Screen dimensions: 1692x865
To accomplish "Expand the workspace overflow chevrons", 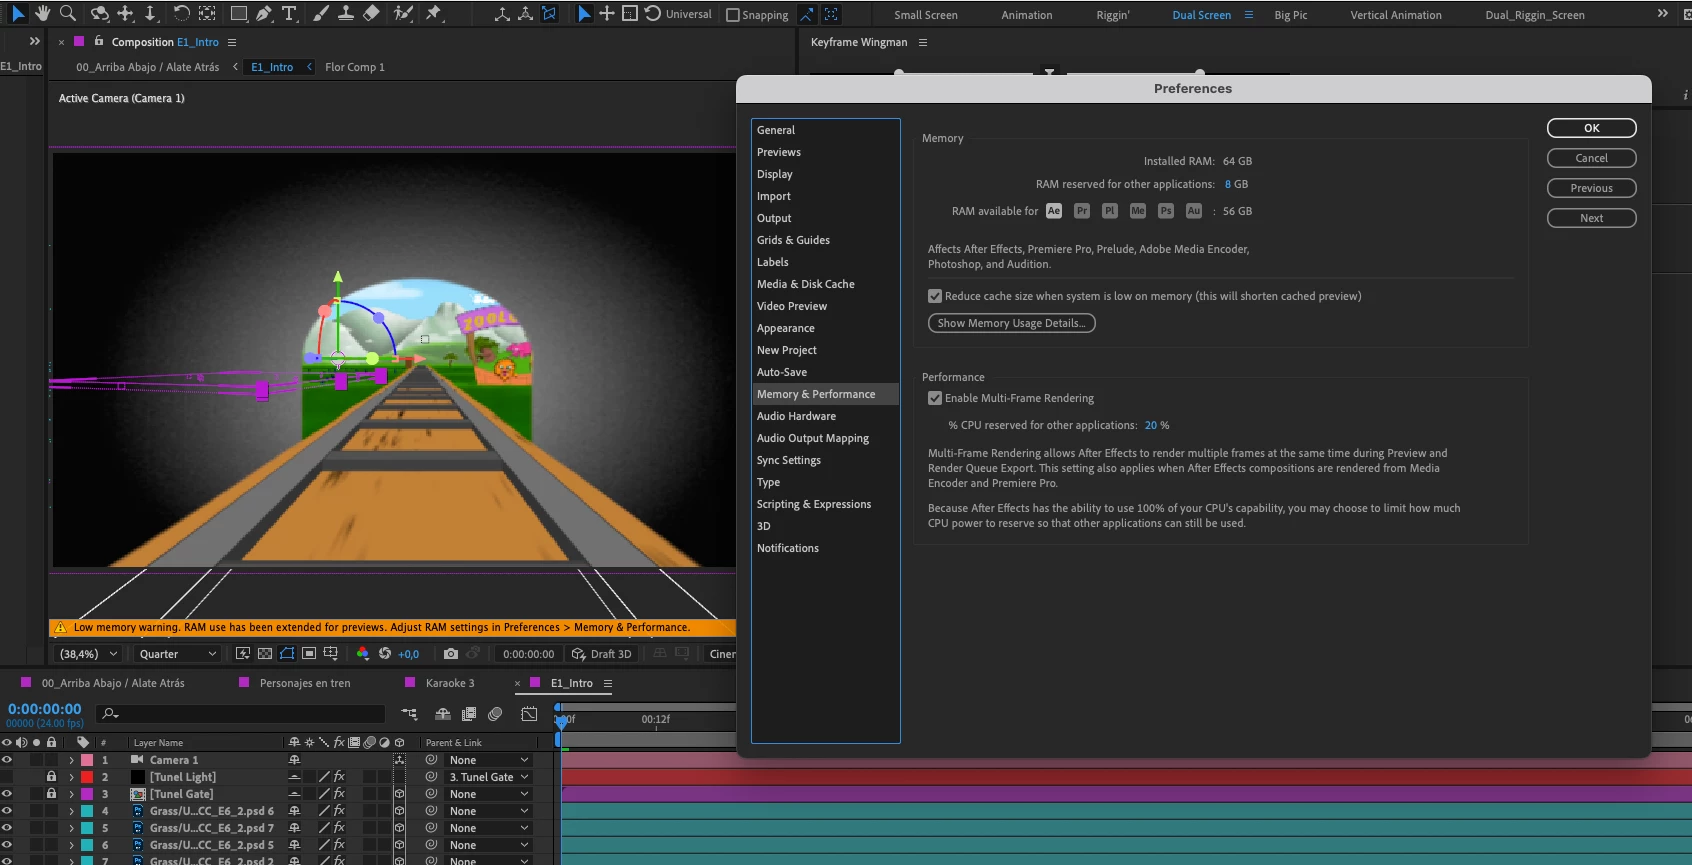I will (1662, 14).
